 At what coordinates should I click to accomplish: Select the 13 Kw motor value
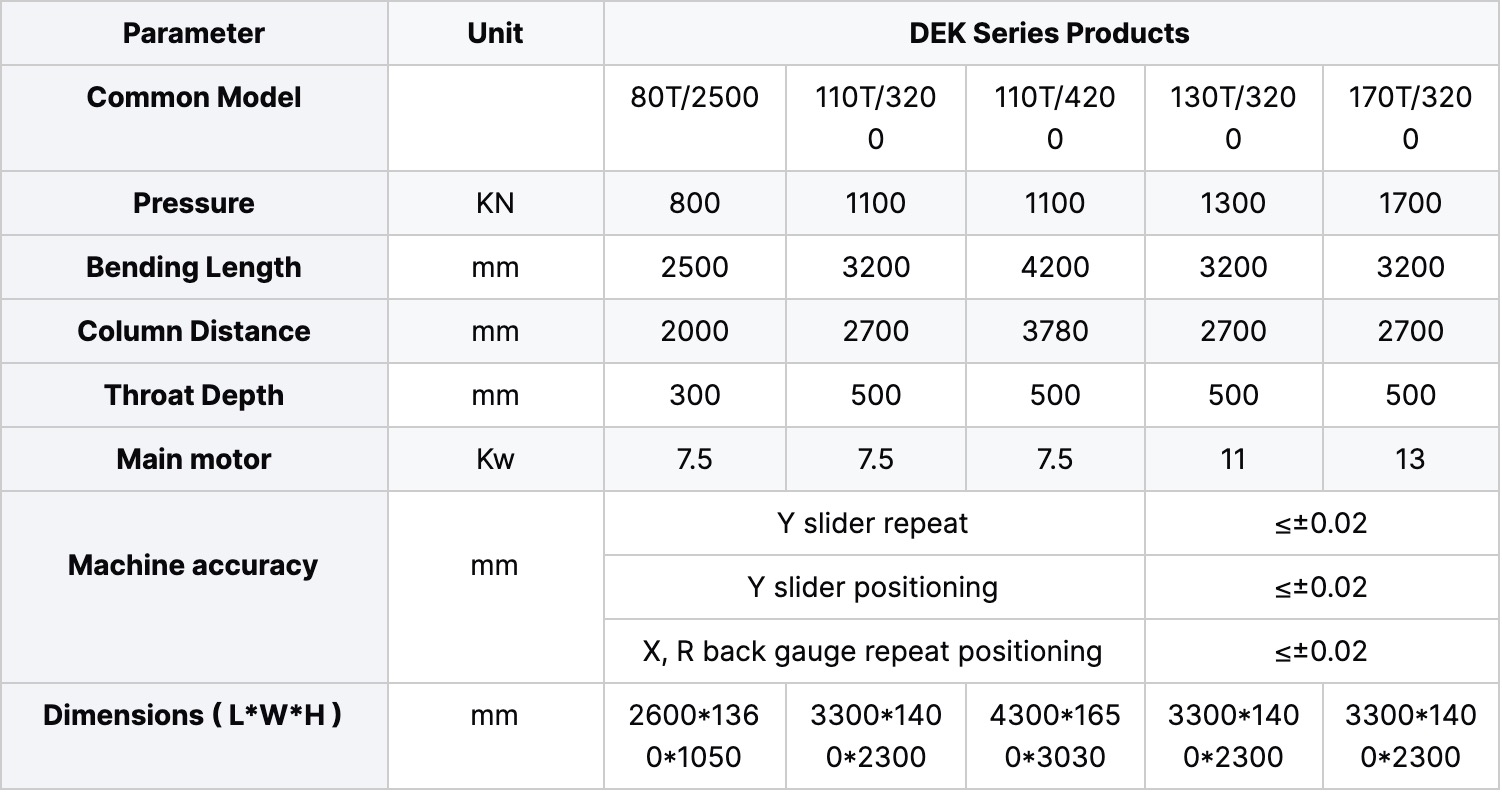[1410, 459]
